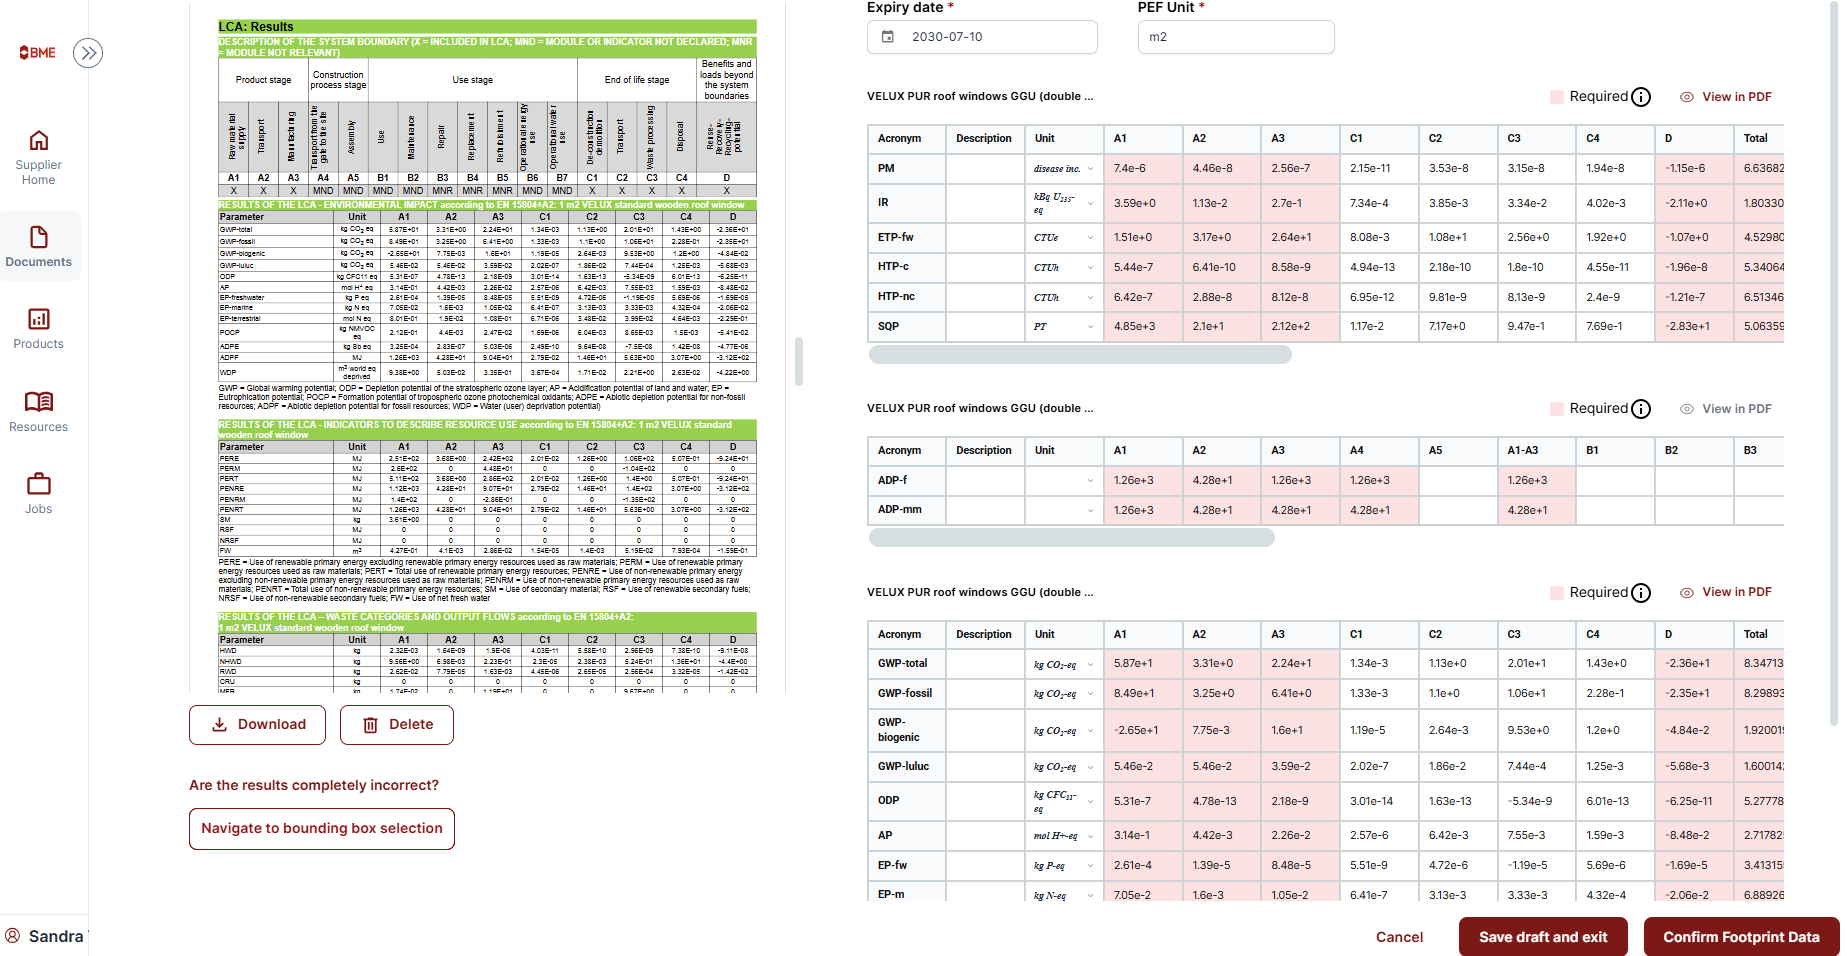Image resolution: width=1847 pixels, height=956 pixels.
Task: Switch to Documents in the sidebar
Action: click(x=39, y=246)
